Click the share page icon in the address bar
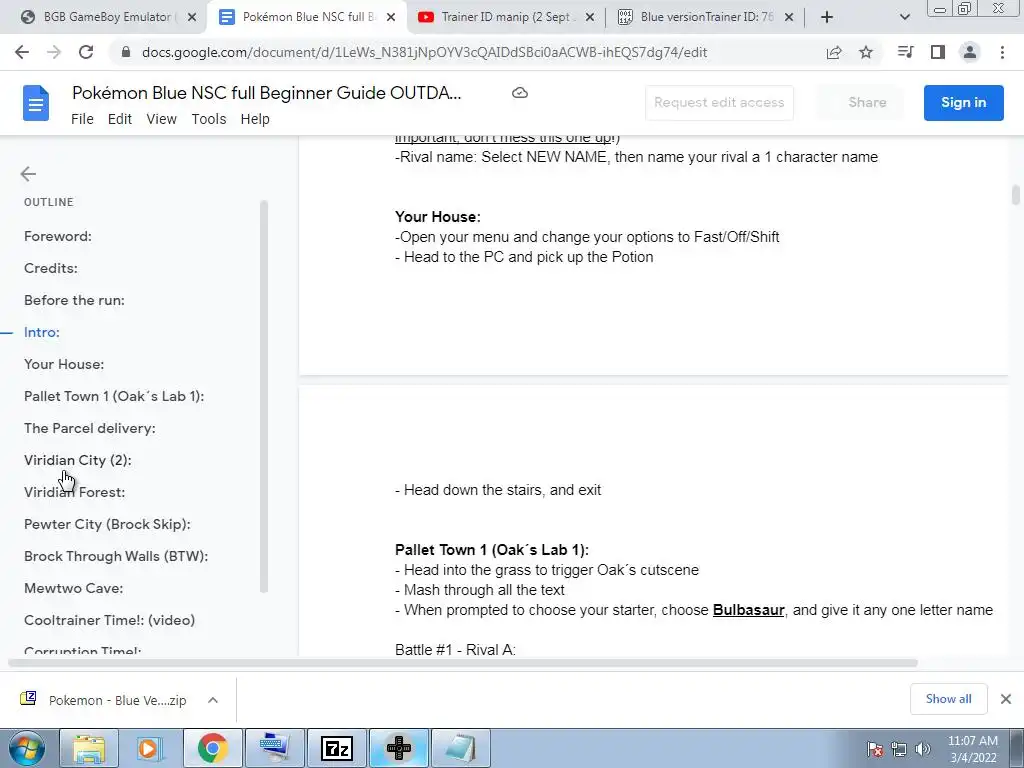This screenshot has width=1024, height=768. point(834,52)
